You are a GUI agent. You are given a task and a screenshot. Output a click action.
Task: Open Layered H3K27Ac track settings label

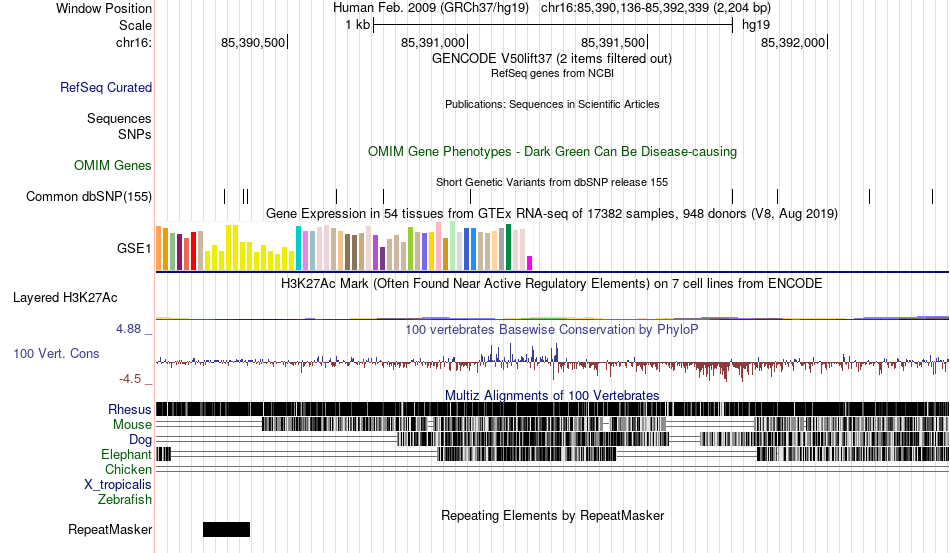pyautogui.click(x=65, y=297)
